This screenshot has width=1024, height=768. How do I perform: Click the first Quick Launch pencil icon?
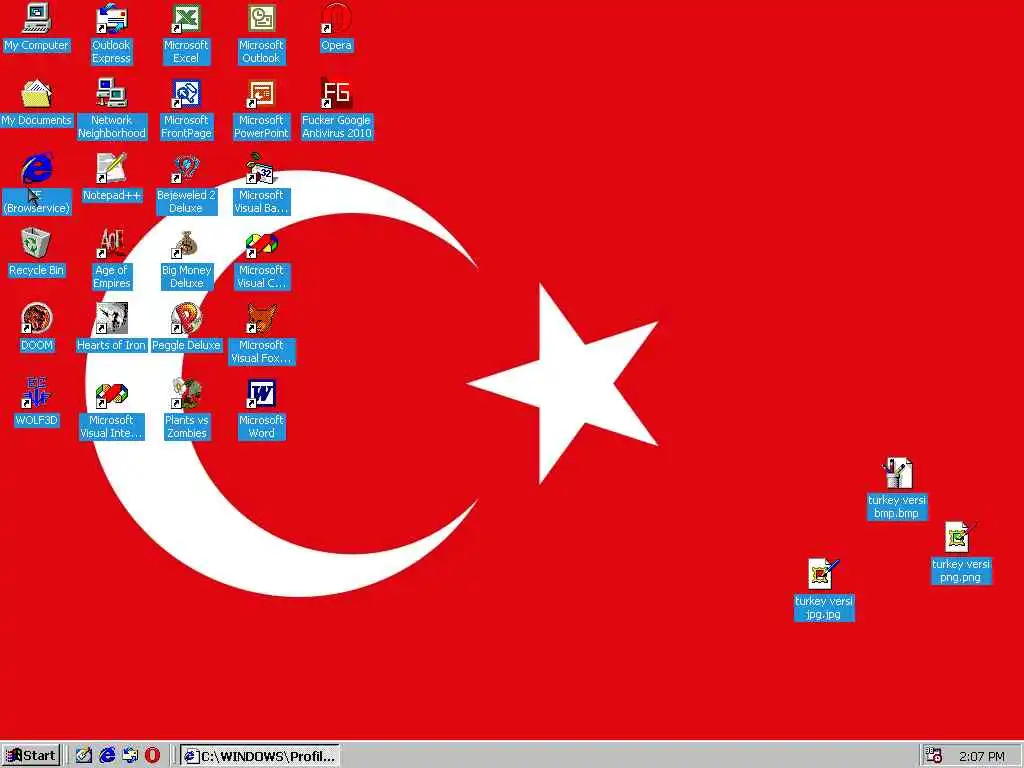coord(84,756)
